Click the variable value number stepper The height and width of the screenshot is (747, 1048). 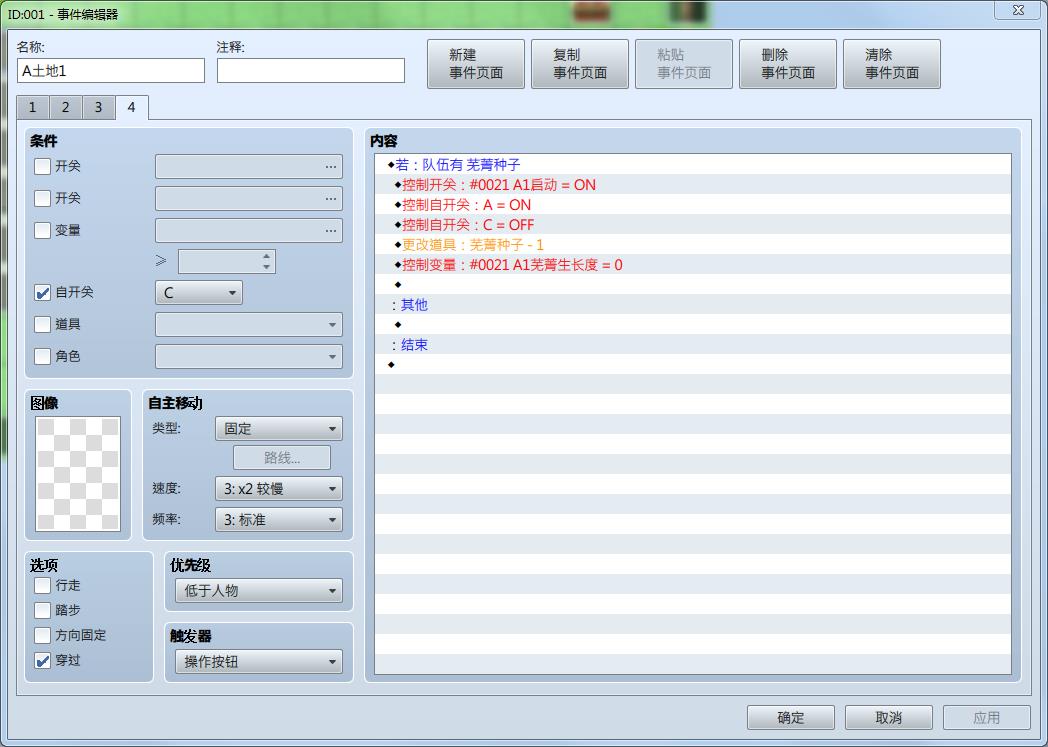click(x=227, y=262)
